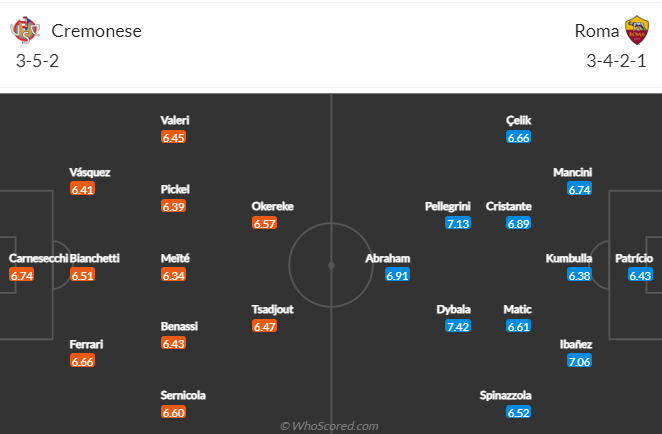Viewport: 662px width, 434px height.
Task: Select Dybala's 7.42 rating badge
Action: click(458, 326)
